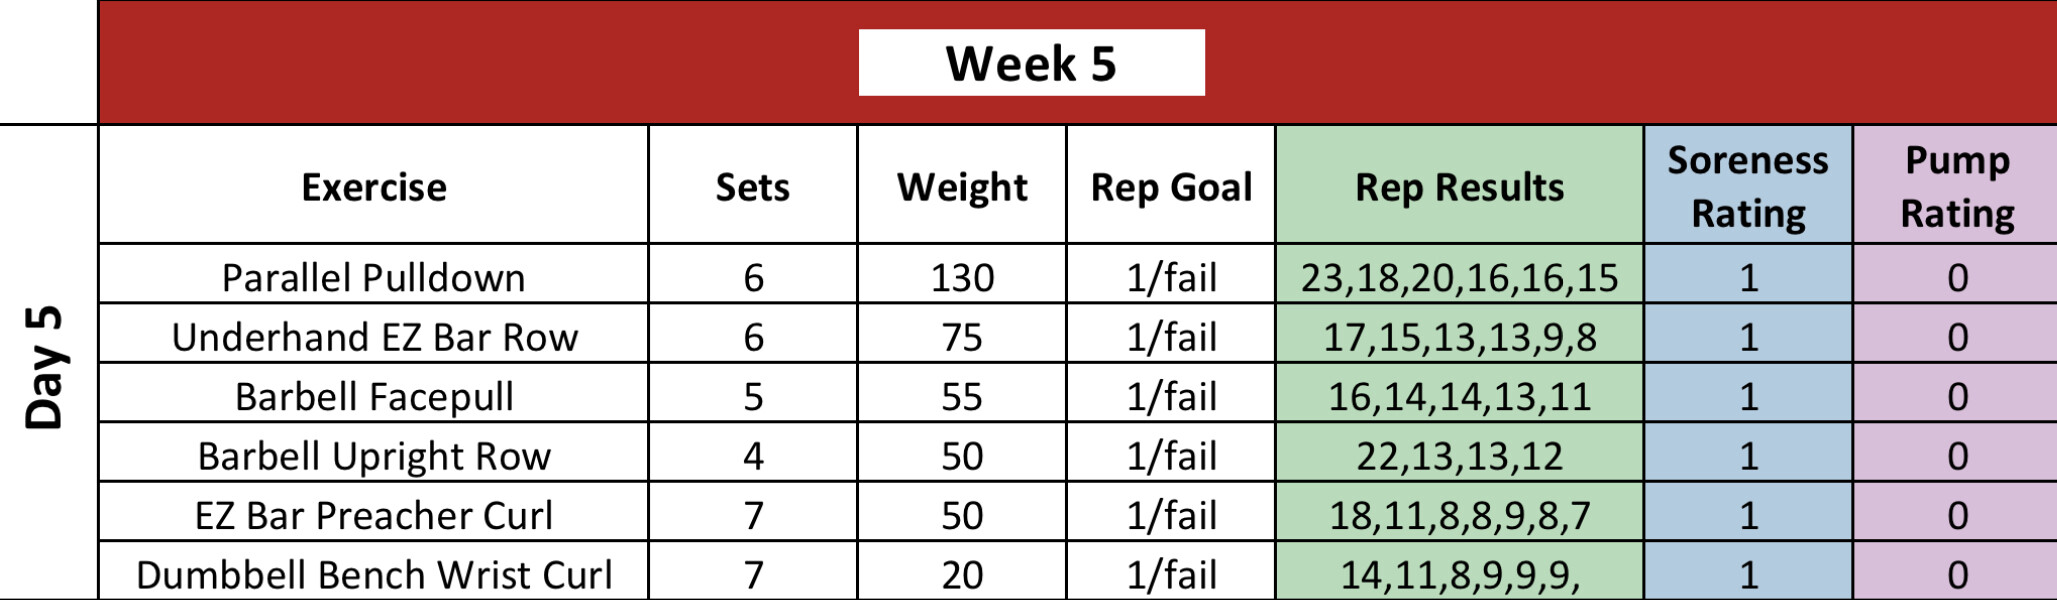The height and width of the screenshot is (600, 2057).
Task: Select rep results 23,18,20,16,16,15 cell
Action: click(x=1459, y=277)
